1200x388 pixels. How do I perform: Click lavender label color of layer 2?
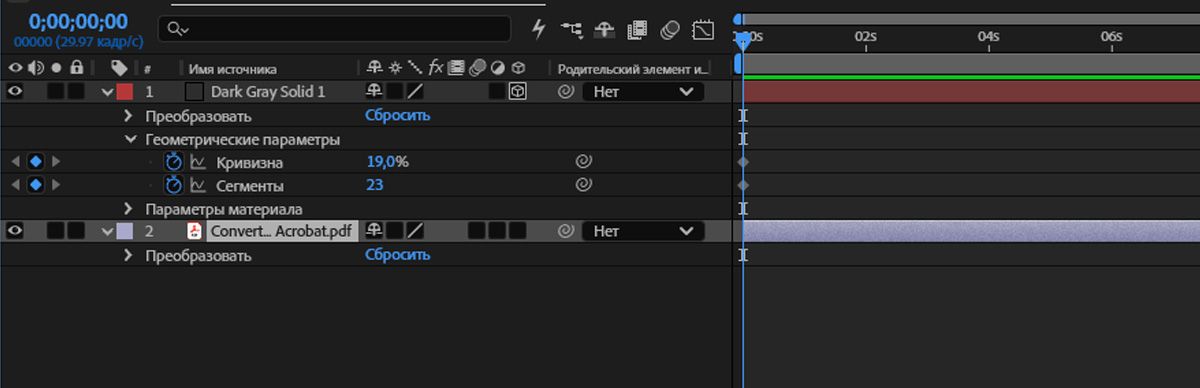click(125, 231)
